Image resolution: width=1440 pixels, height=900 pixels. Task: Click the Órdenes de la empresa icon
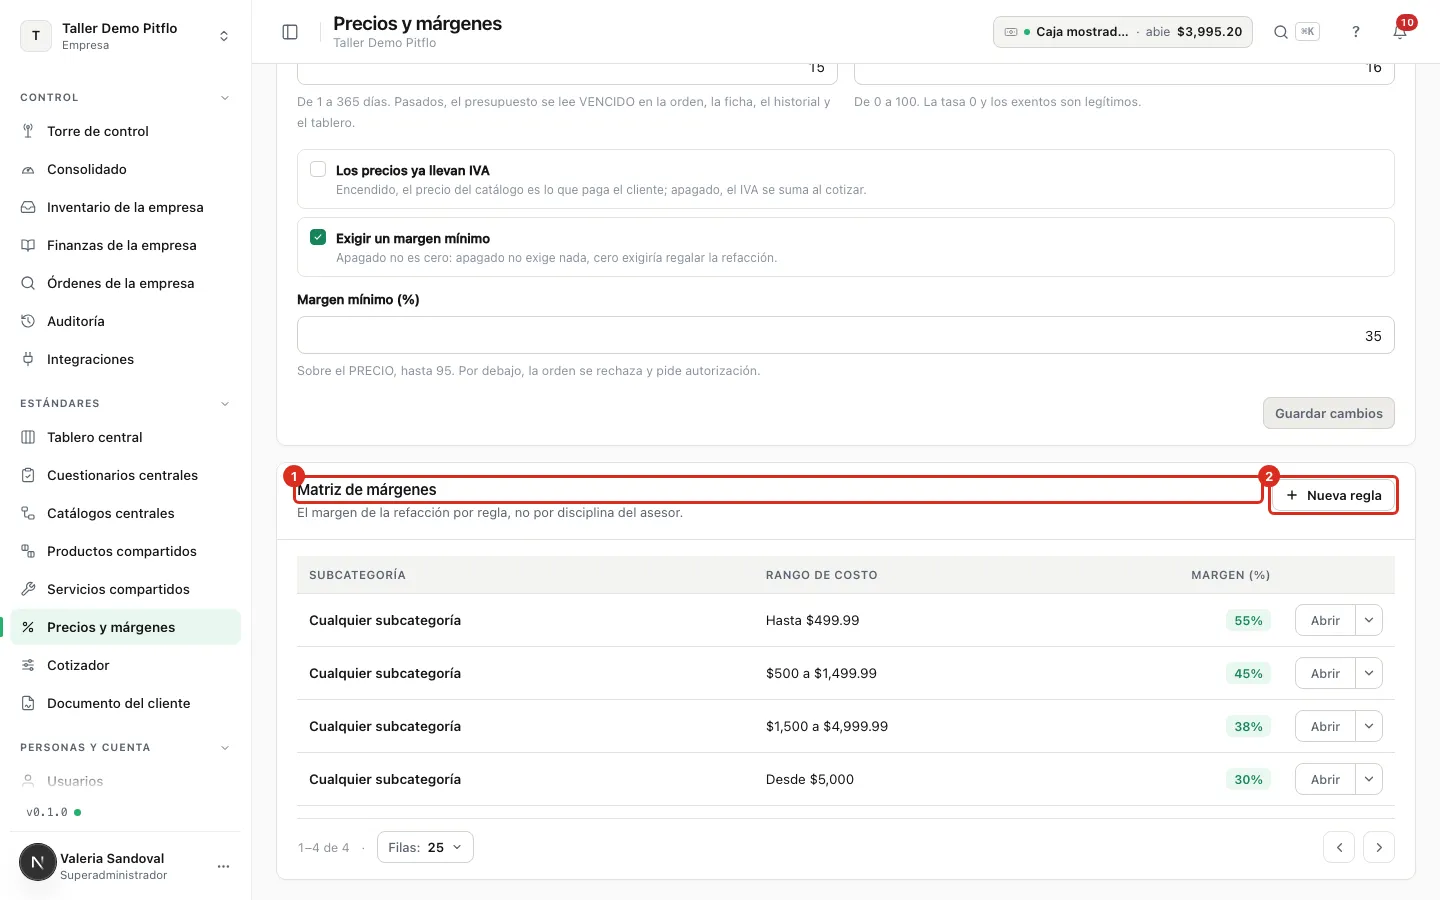tap(28, 283)
